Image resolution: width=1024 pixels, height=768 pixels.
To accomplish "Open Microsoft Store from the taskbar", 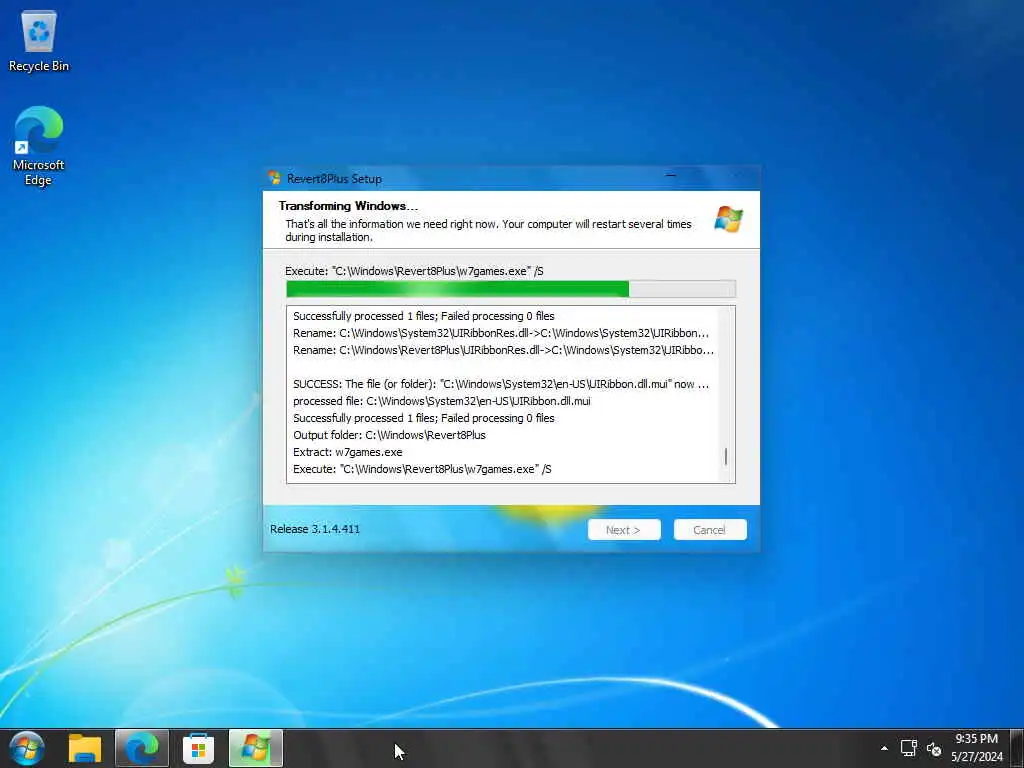I will (x=199, y=748).
